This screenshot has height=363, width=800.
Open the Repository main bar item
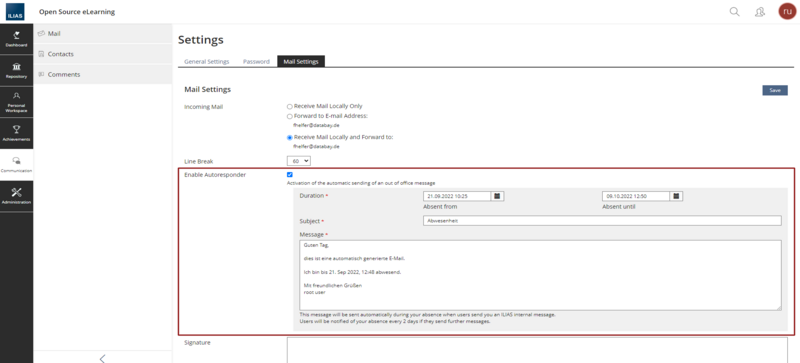(16, 70)
